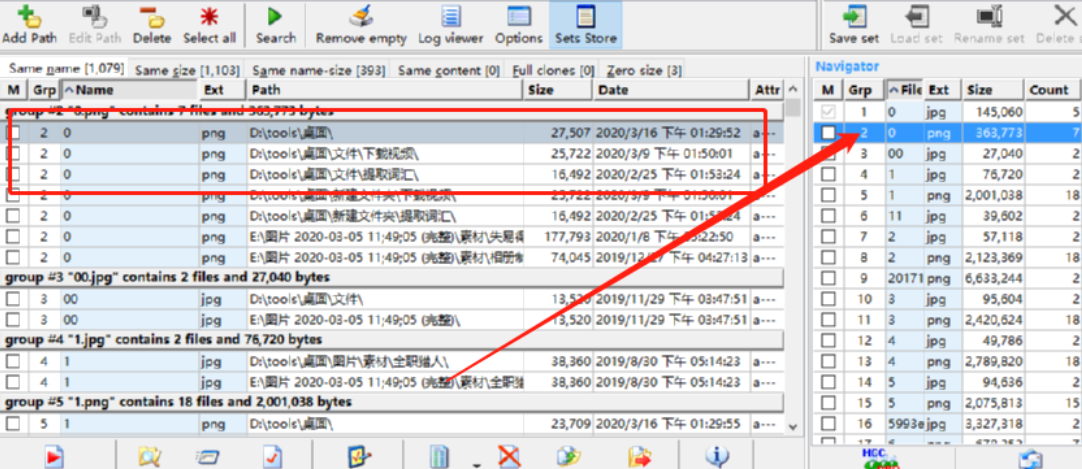Sort file list by Date column
Image resolution: width=1082 pixels, height=469 pixels.
coord(671,90)
